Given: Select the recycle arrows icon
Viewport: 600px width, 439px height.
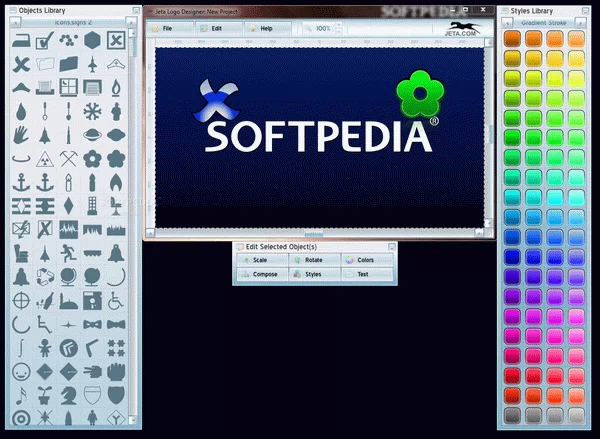Looking at the screenshot, I should (43, 276).
